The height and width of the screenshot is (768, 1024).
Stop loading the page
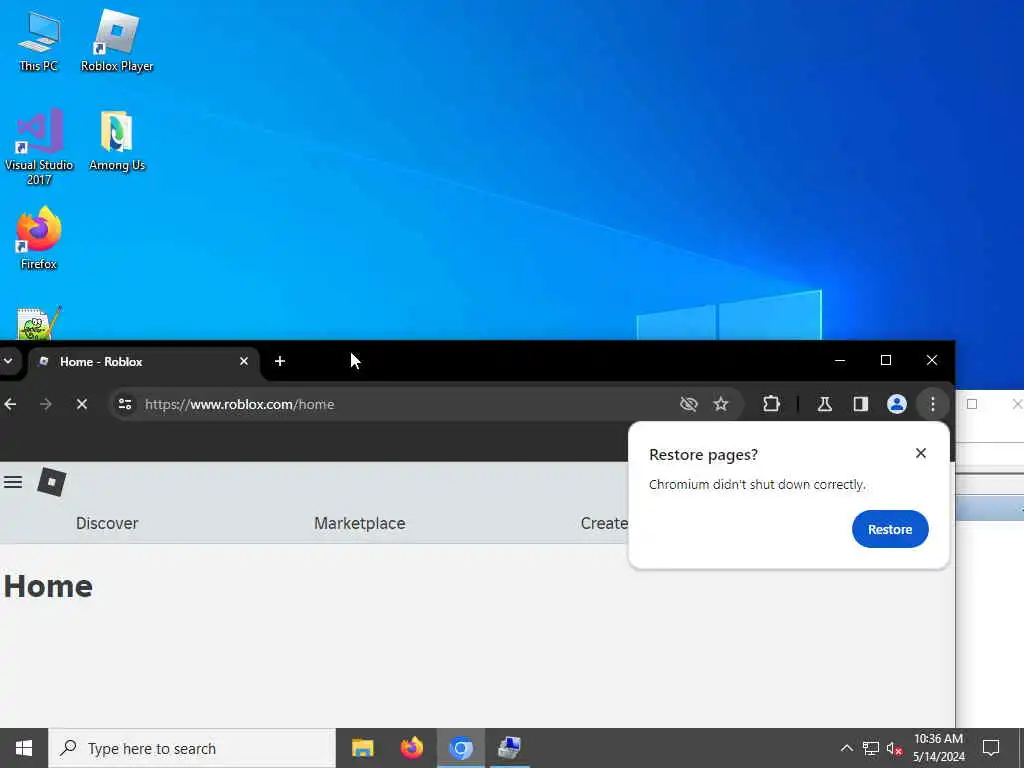point(82,404)
